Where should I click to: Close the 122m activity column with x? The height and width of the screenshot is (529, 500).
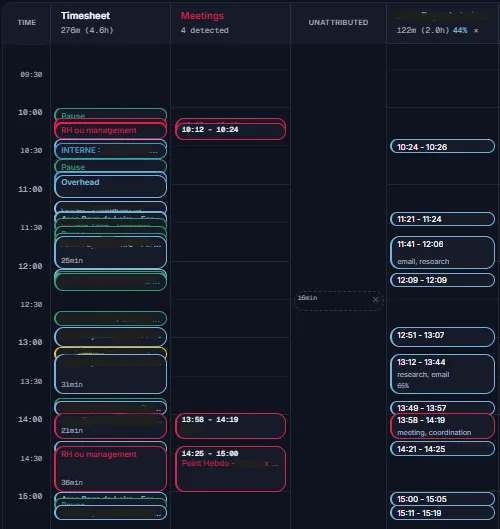(x=476, y=31)
